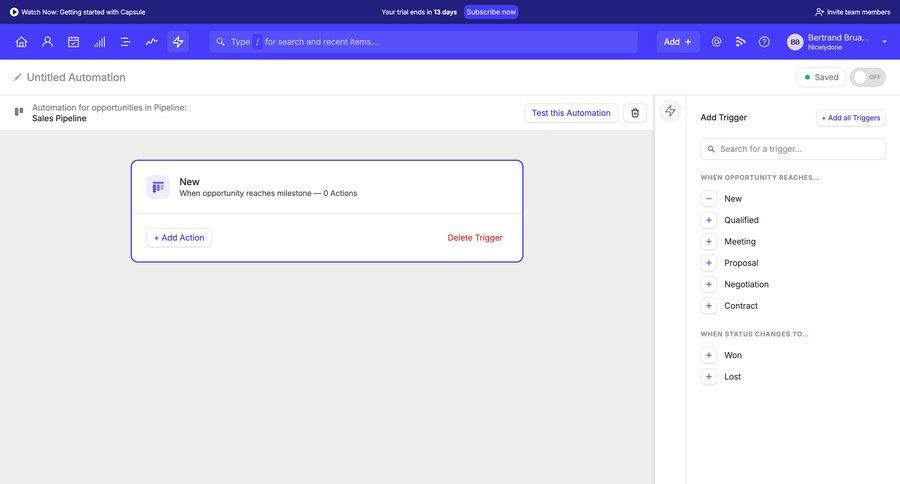The width and height of the screenshot is (900, 484).
Task: Click Subscribe now in trial banner
Action: (x=491, y=12)
